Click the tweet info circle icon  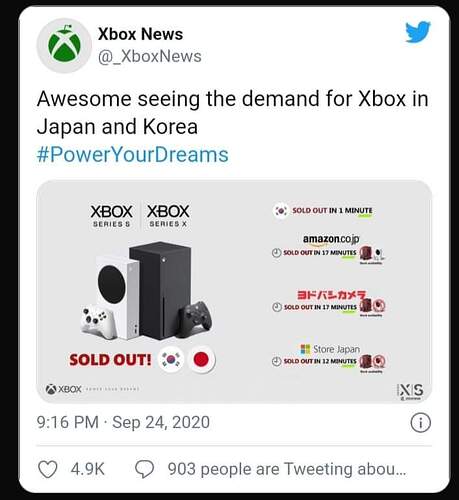pos(420,423)
